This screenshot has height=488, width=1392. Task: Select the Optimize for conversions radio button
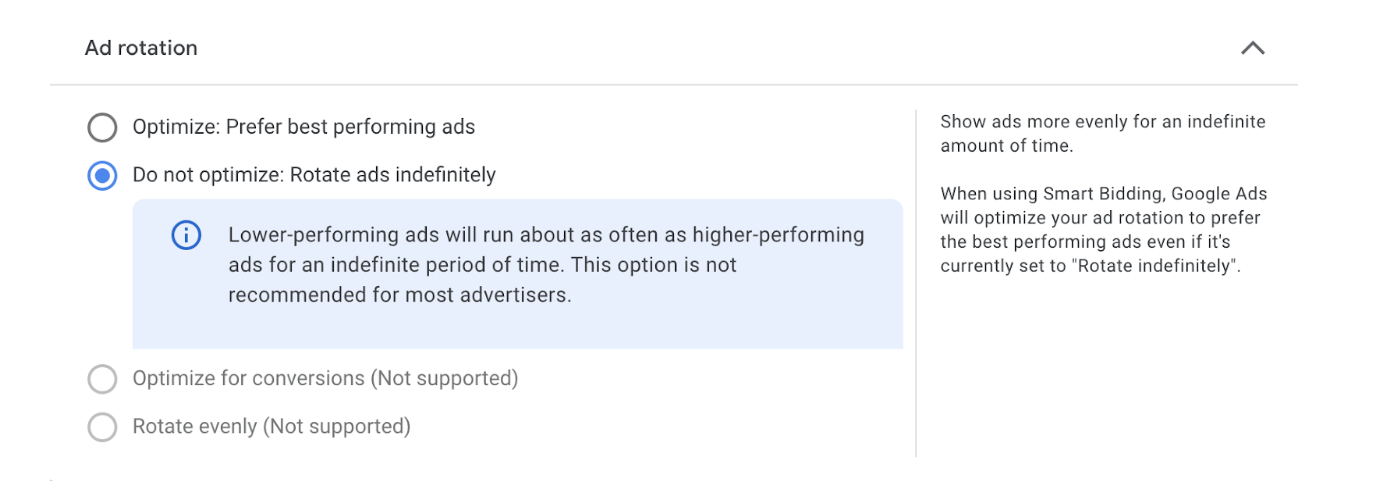coord(102,379)
